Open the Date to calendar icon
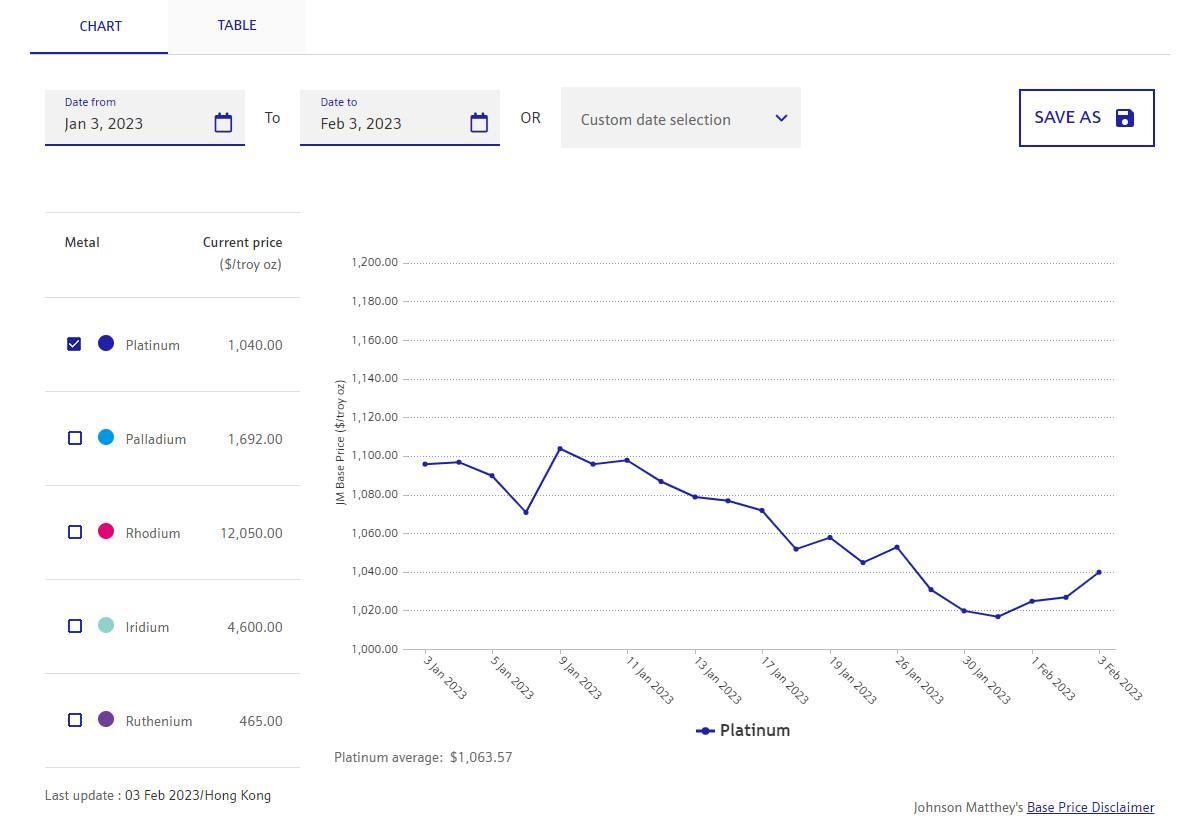The height and width of the screenshot is (835, 1181). point(479,122)
